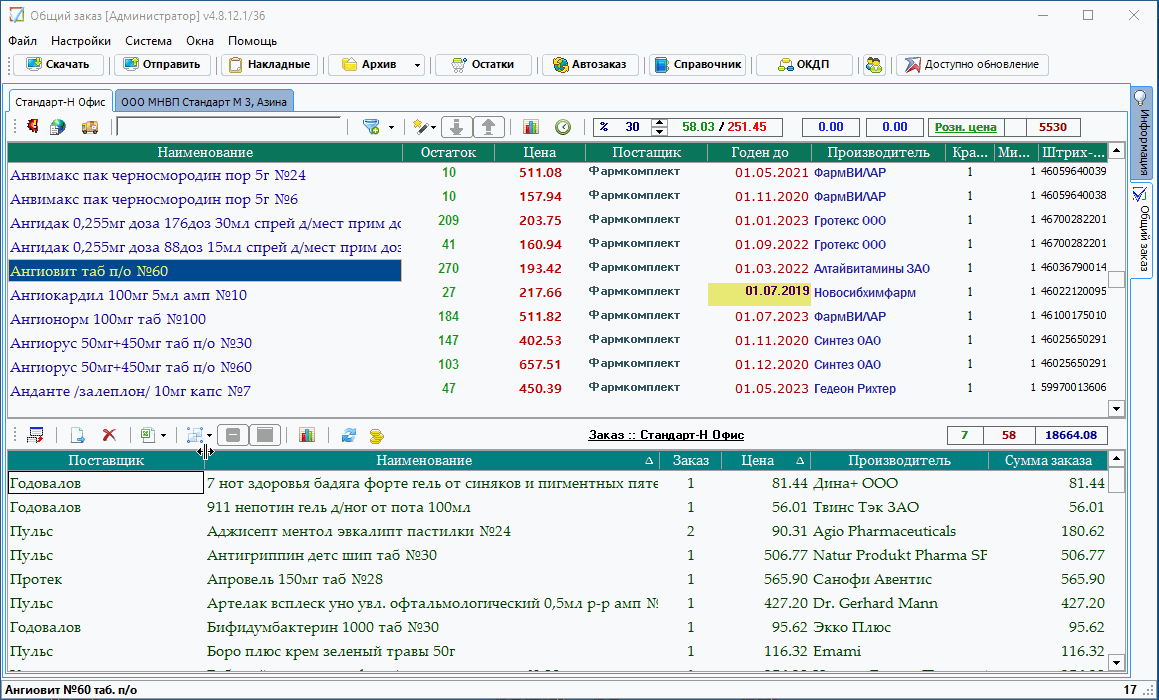Open the Архив dropdown arrow

tap(417, 65)
